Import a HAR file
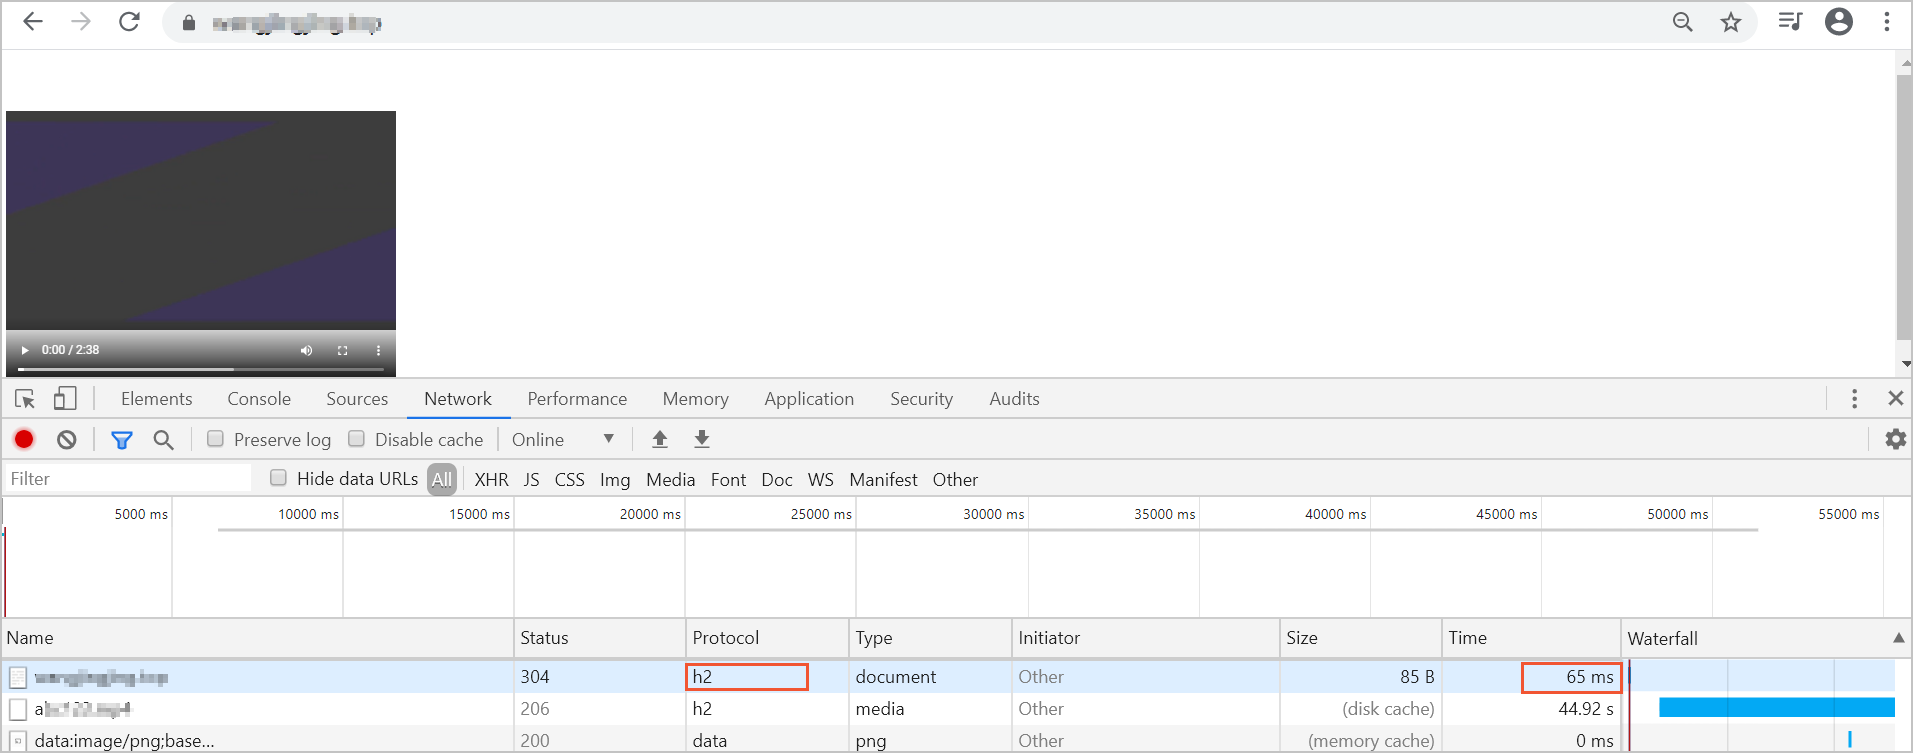Image resolution: width=1913 pixels, height=753 pixels. pyautogui.click(x=660, y=439)
